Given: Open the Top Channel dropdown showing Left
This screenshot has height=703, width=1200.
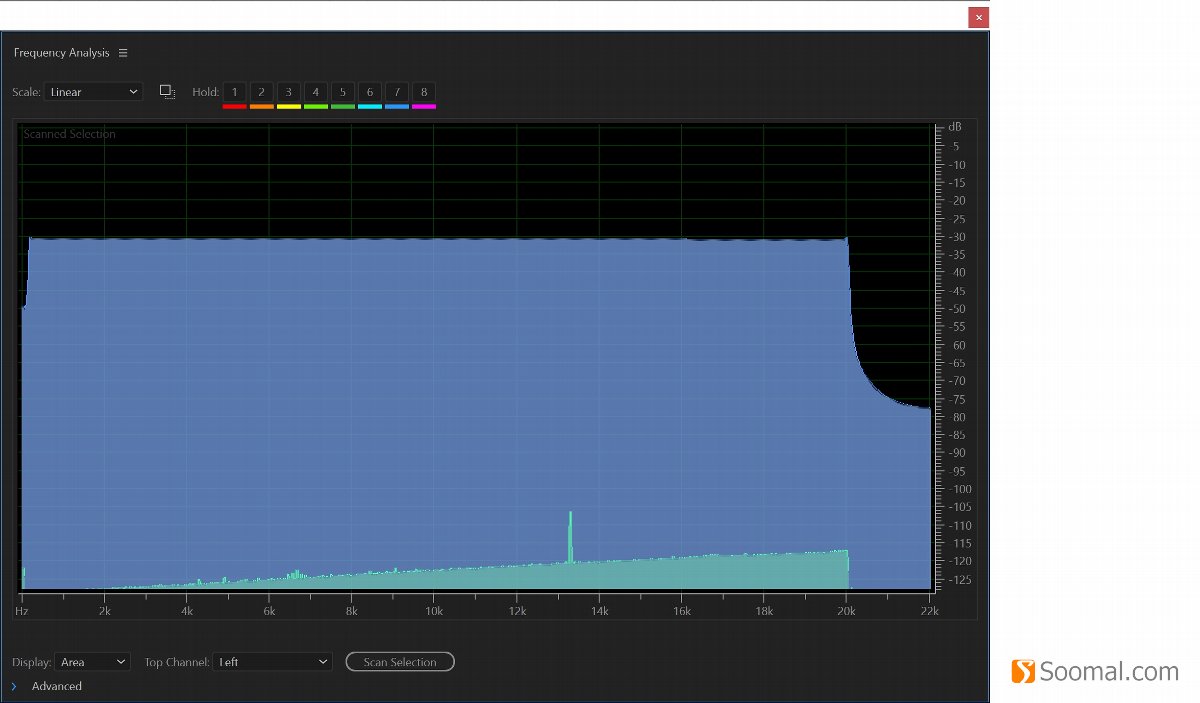Looking at the screenshot, I should pyautogui.click(x=273, y=661).
